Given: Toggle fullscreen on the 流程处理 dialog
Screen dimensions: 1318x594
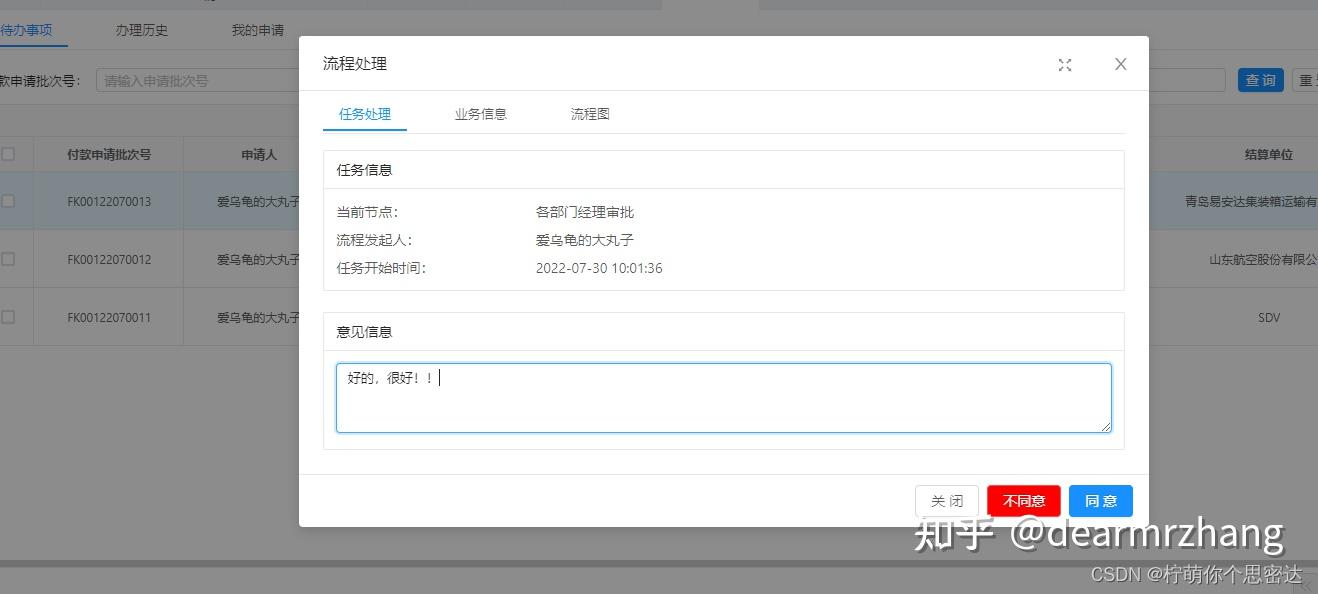Looking at the screenshot, I should pos(1064,63).
